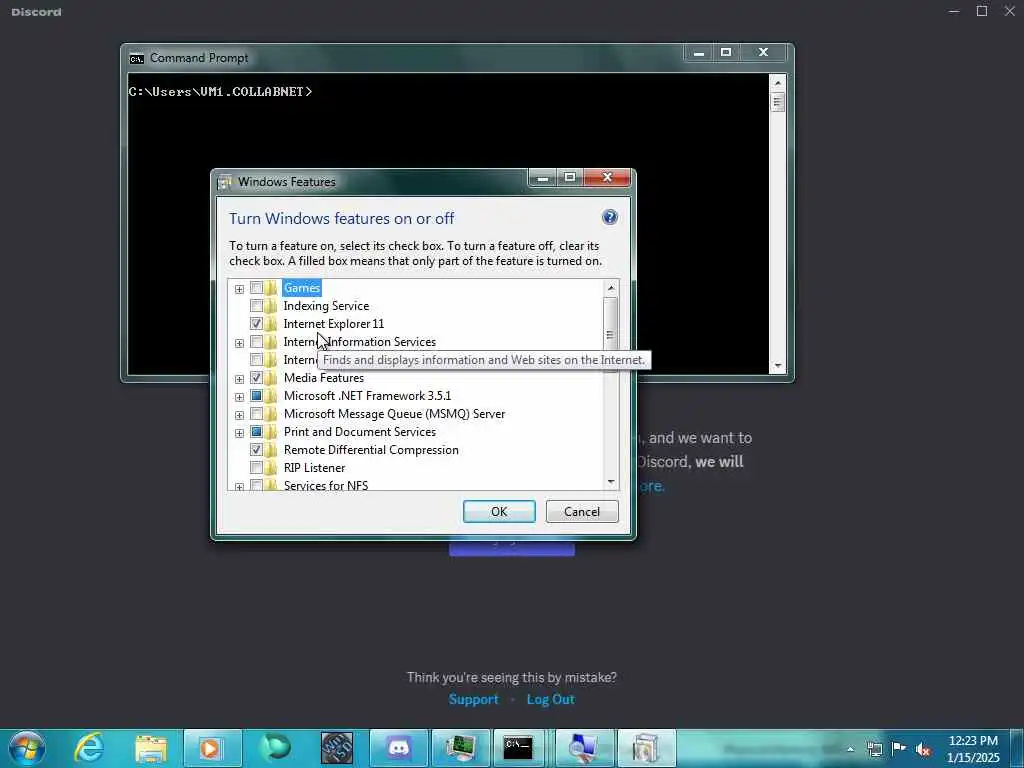
Task: Expand Internet Information Services node
Action: [x=239, y=343]
